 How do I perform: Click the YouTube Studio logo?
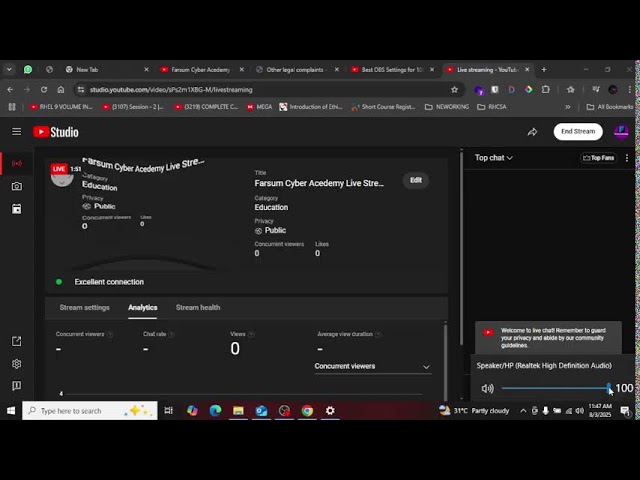coord(56,132)
